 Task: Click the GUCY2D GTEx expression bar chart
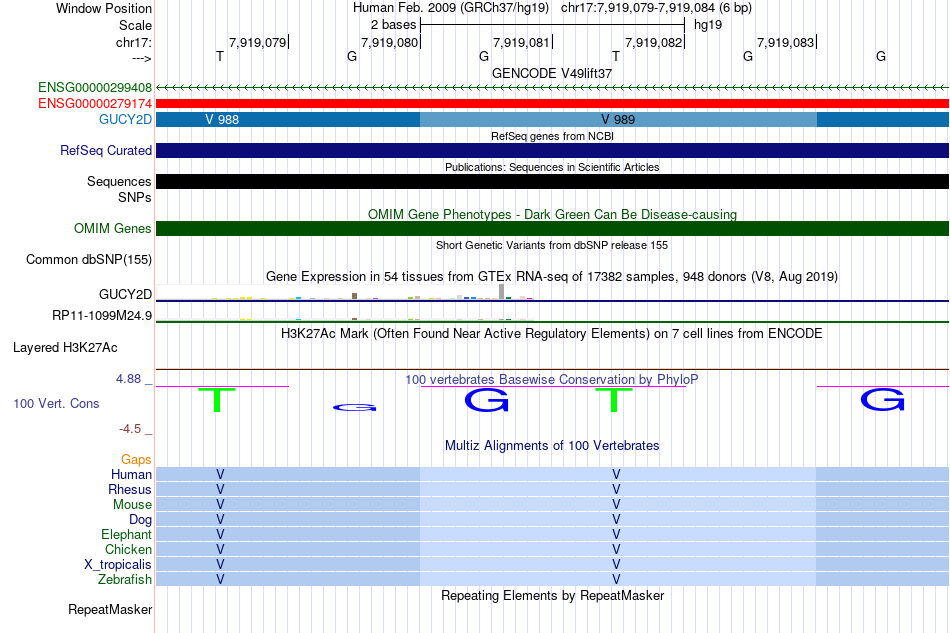[344, 292]
